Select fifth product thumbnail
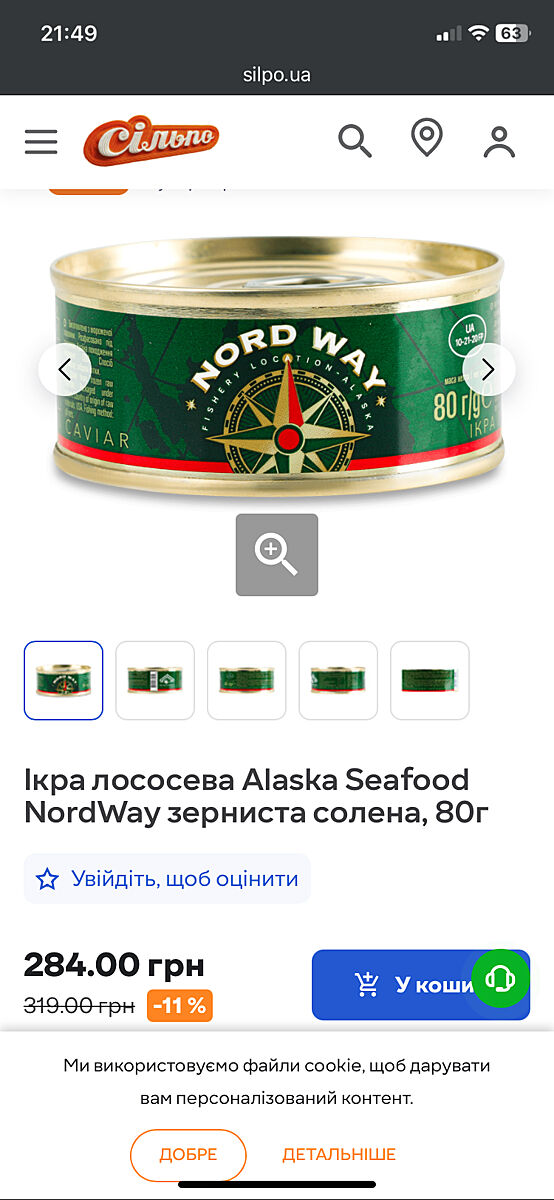Screen dimensions: 554x1200 pyautogui.click(x=430, y=680)
